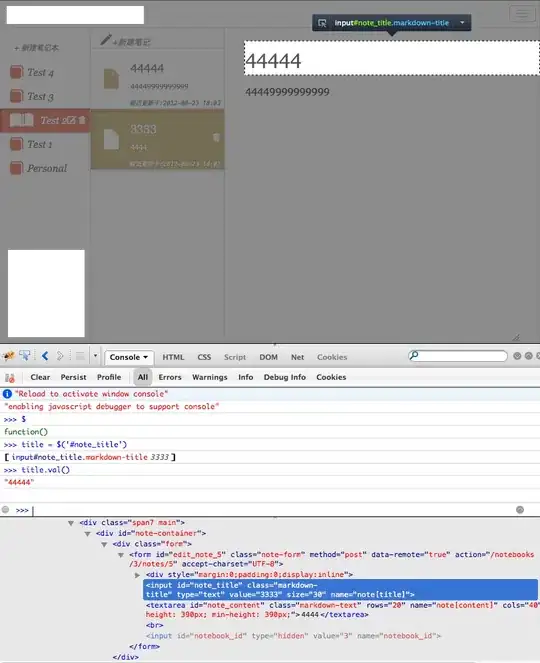This screenshot has width=540, height=663.
Task: Delete the 3333 note with its trash icon
Action: tap(216, 137)
